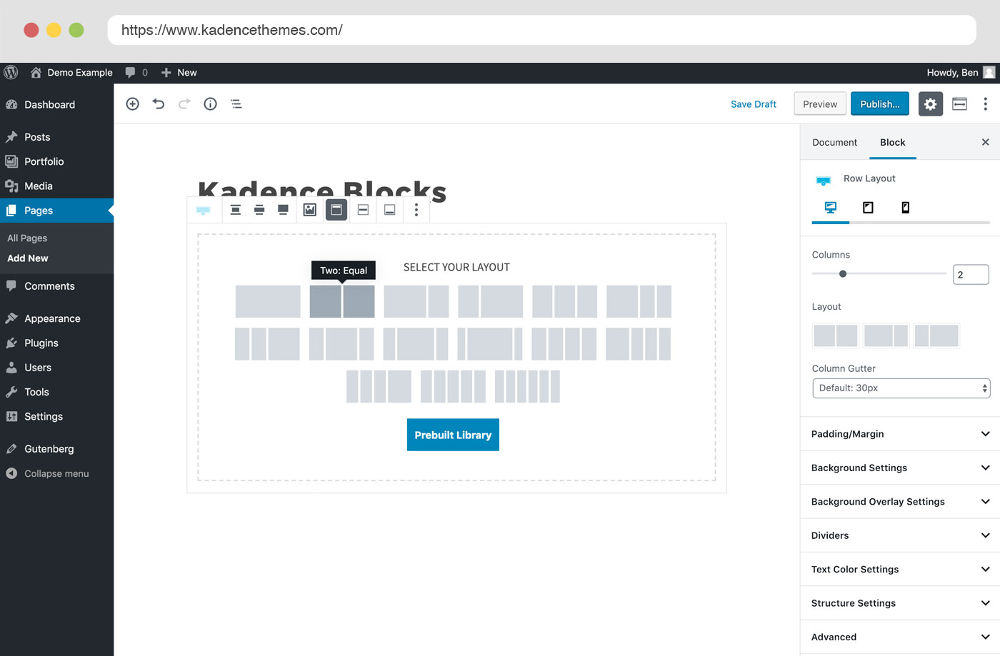Switch to the Document tab
The image size is (1000, 656).
coord(834,142)
